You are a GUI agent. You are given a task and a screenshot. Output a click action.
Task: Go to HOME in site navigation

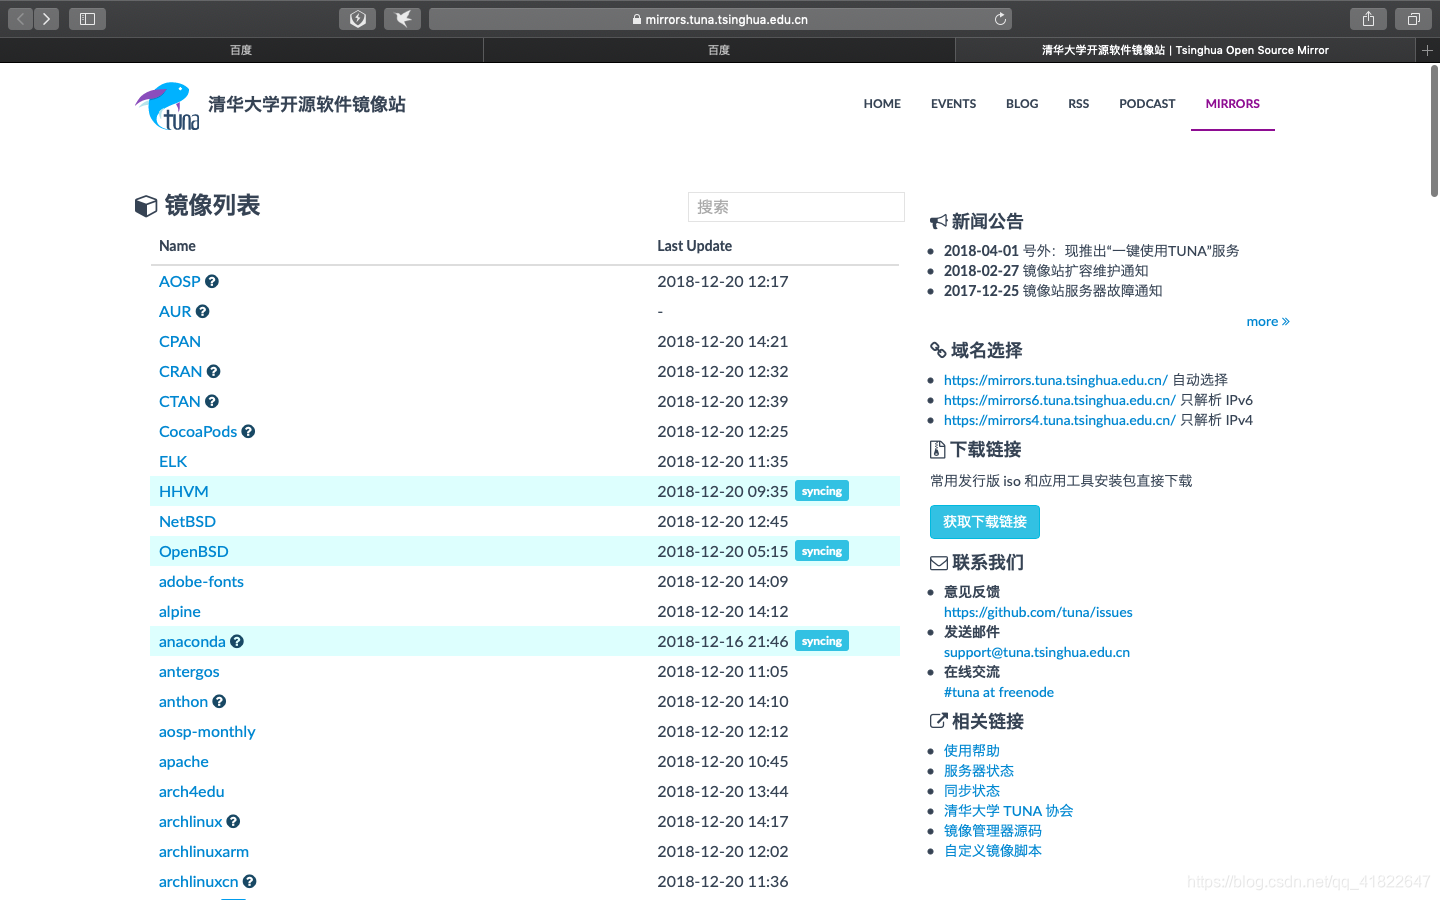(x=882, y=104)
